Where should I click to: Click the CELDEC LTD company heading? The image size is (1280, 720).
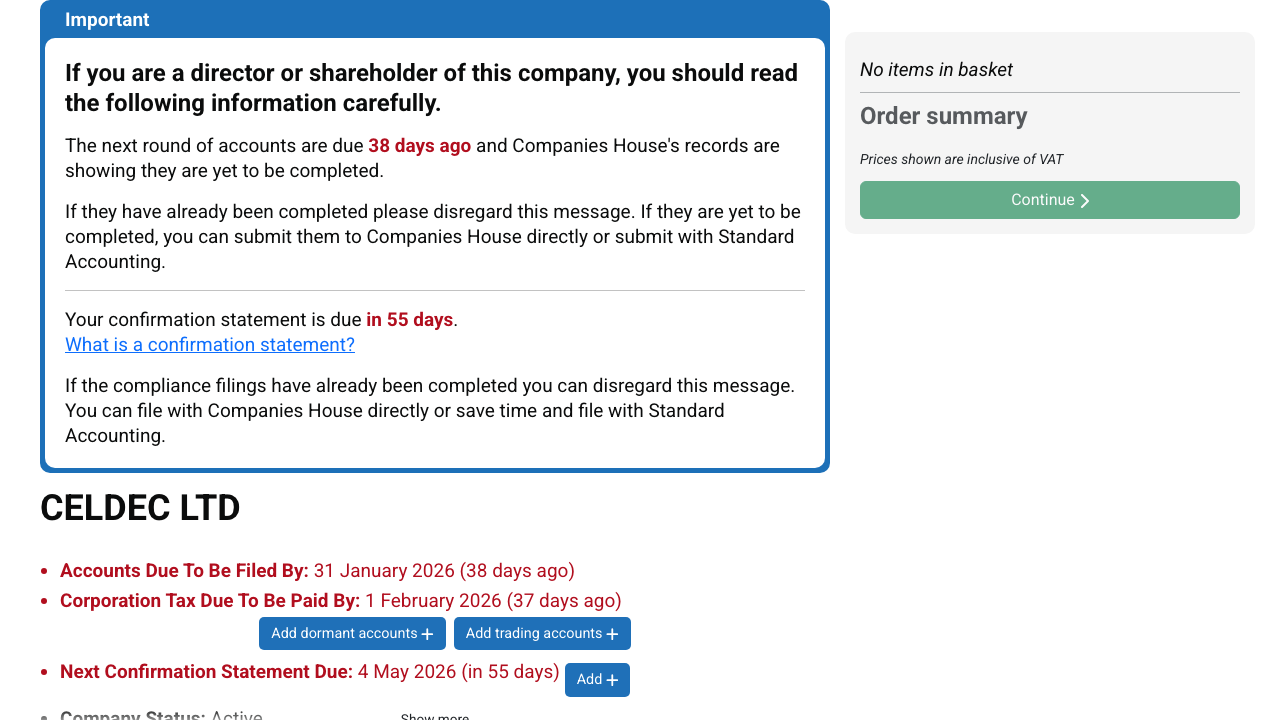[140, 508]
